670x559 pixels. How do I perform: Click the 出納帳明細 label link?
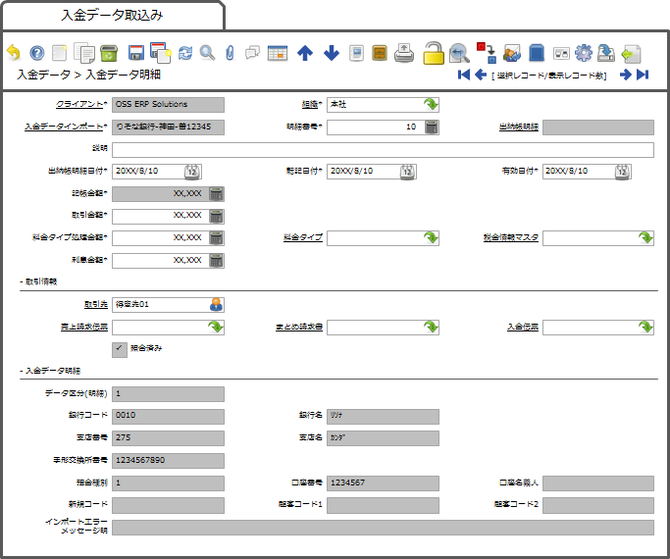pyautogui.click(x=519, y=127)
